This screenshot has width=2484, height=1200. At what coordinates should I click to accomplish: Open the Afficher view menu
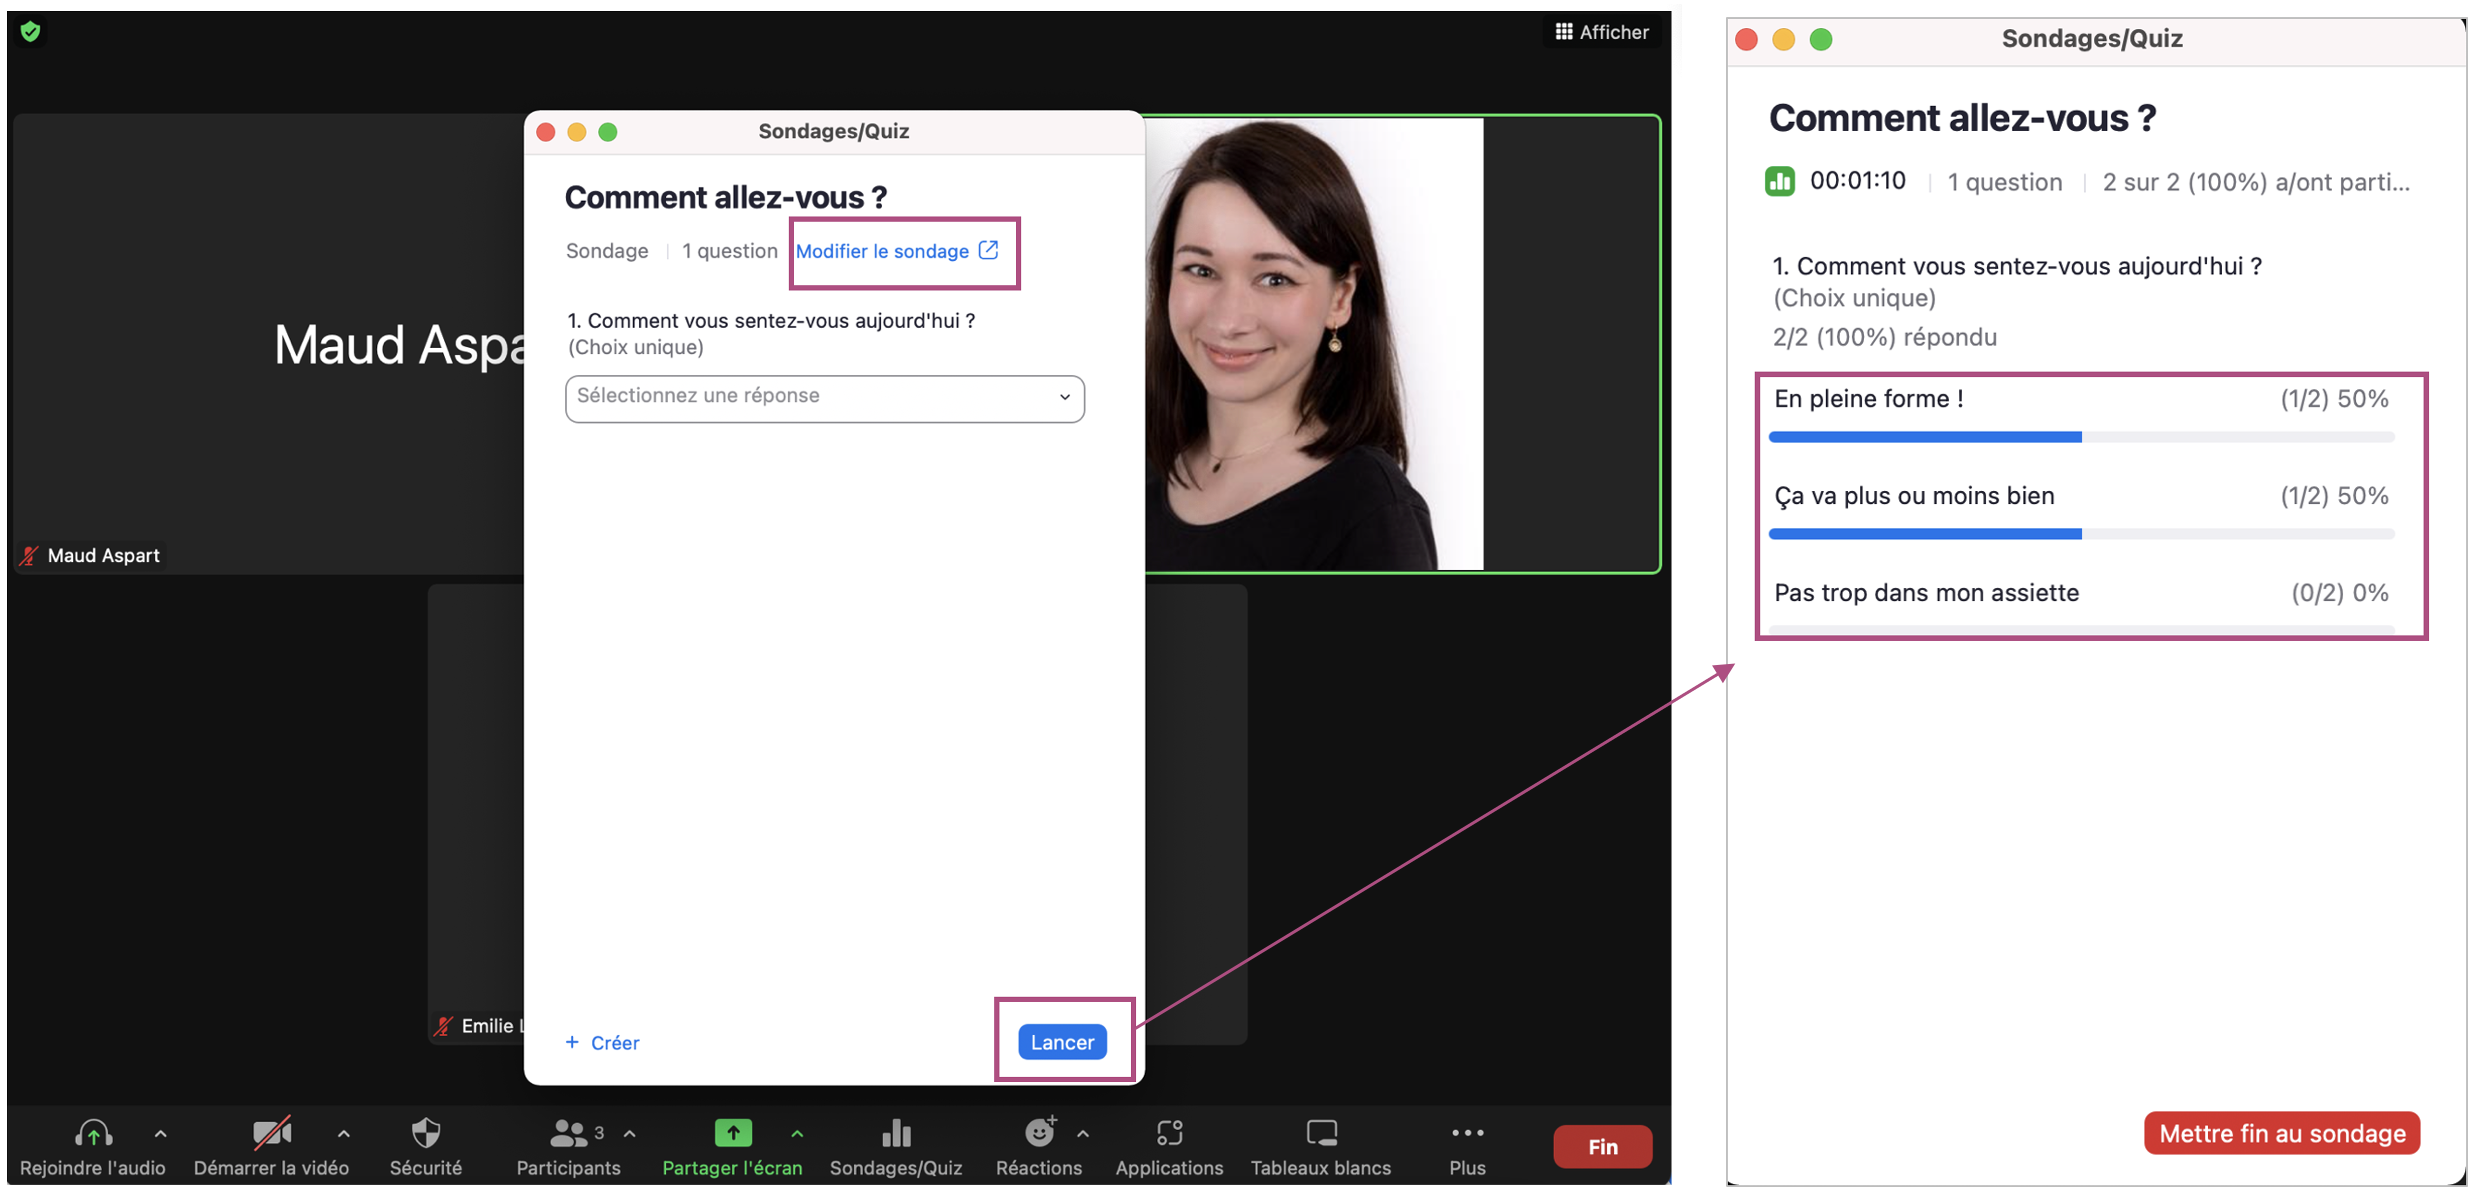(1601, 32)
